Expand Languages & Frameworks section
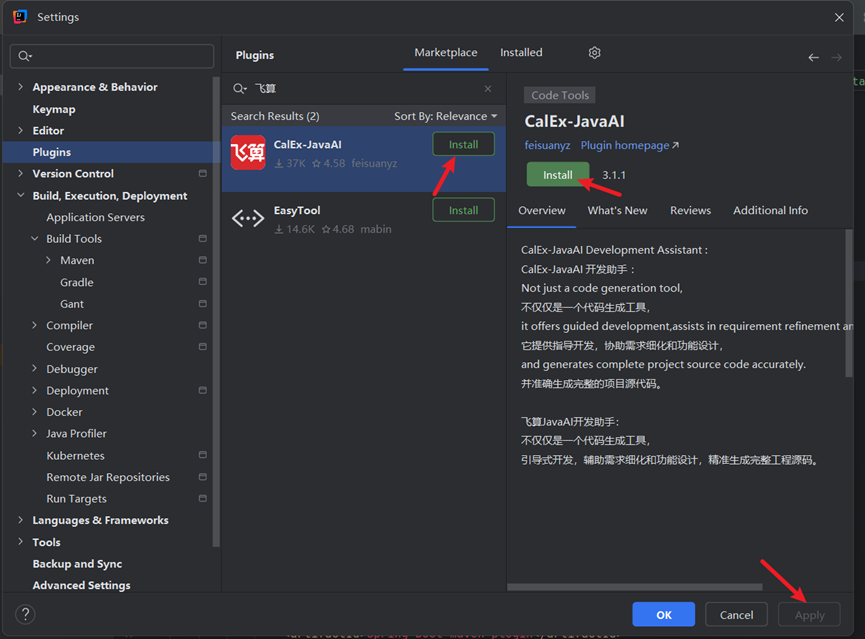Viewport: 865px width, 639px height. [20, 520]
